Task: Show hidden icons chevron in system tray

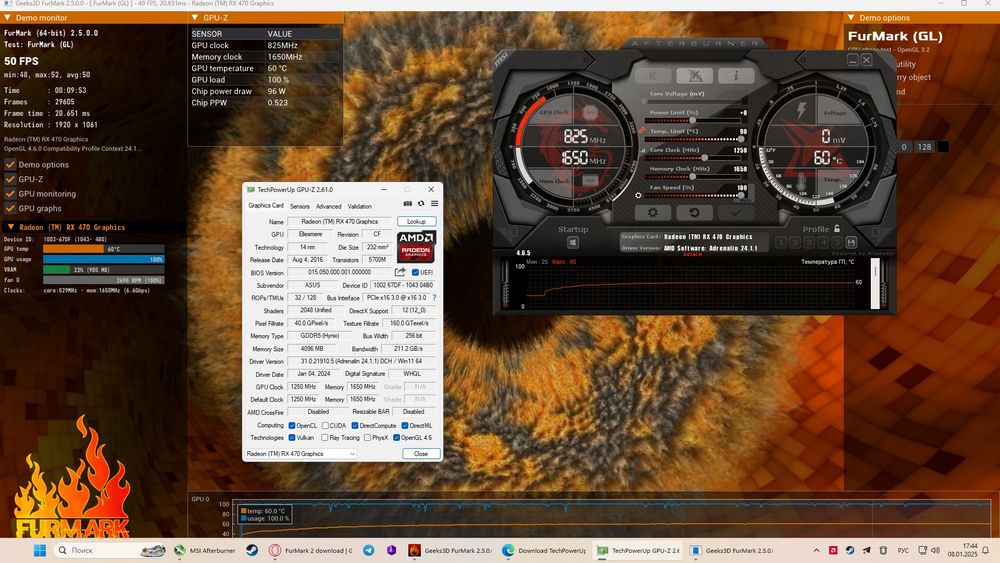Action: point(816,550)
